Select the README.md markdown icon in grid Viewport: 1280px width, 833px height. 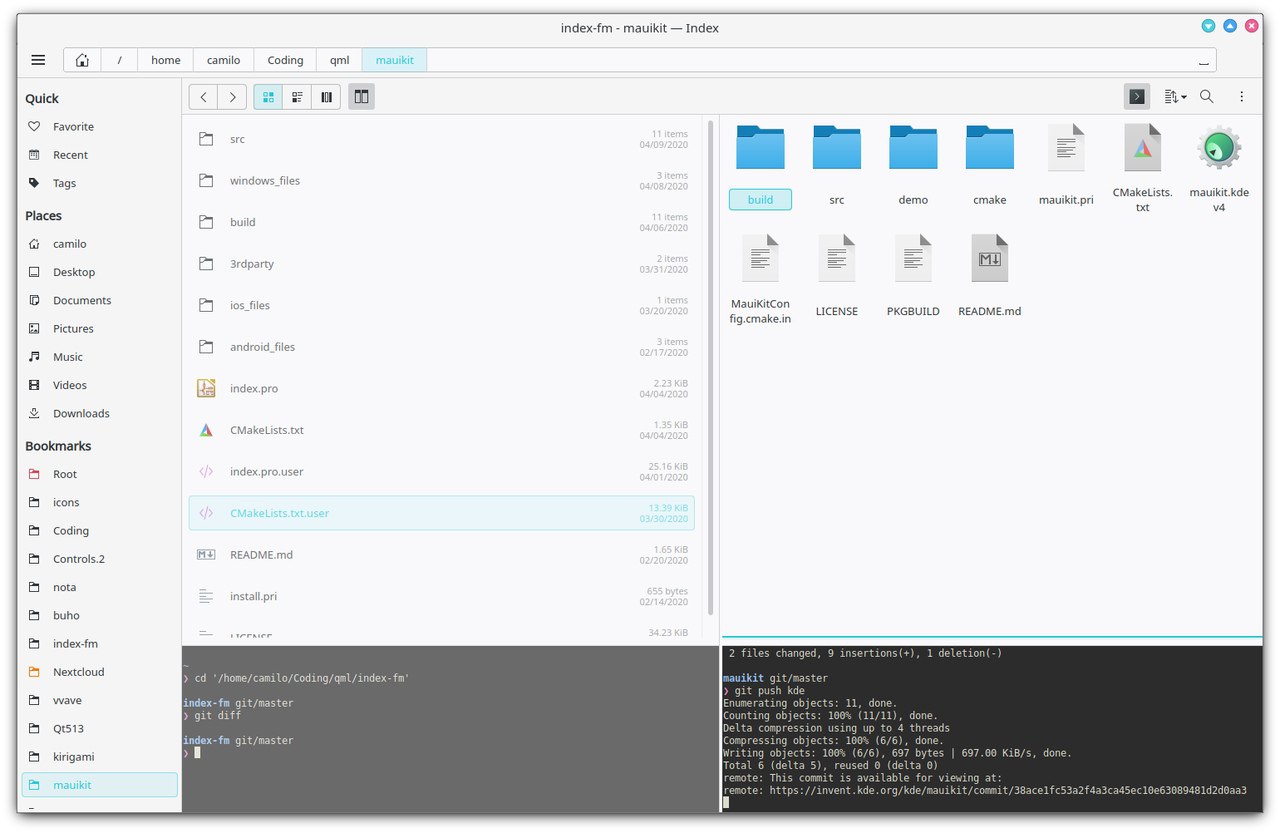pyautogui.click(x=990, y=259)
